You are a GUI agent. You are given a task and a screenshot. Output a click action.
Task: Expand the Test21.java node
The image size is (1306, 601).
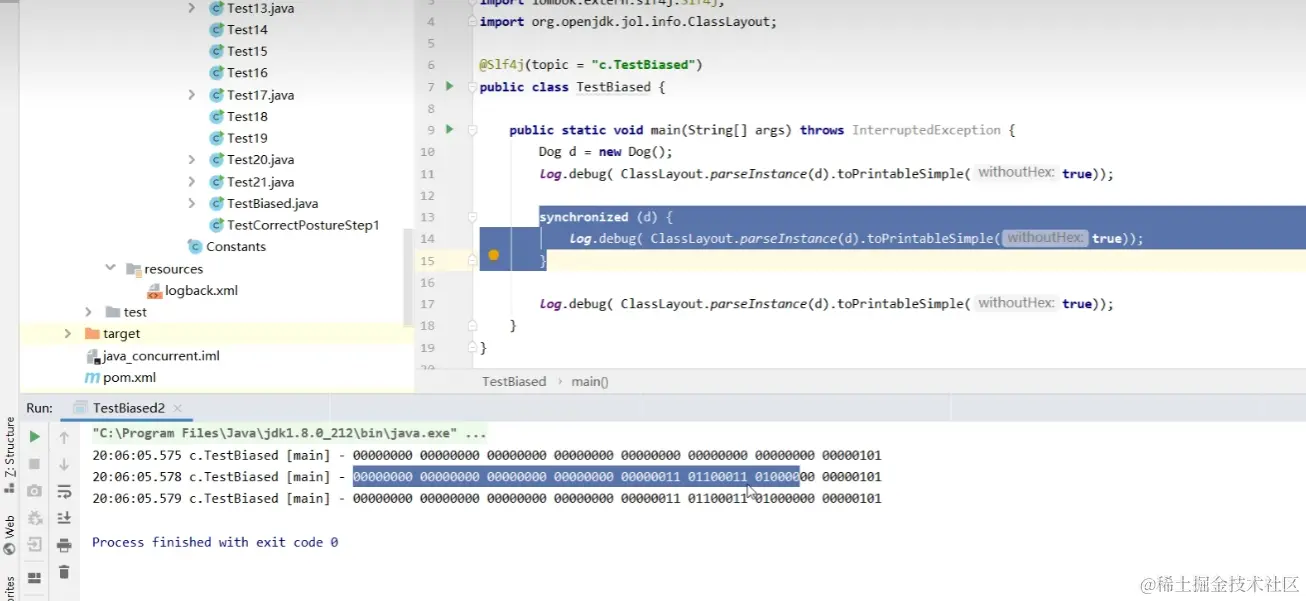pyautogui.click(x=192, y=182)
